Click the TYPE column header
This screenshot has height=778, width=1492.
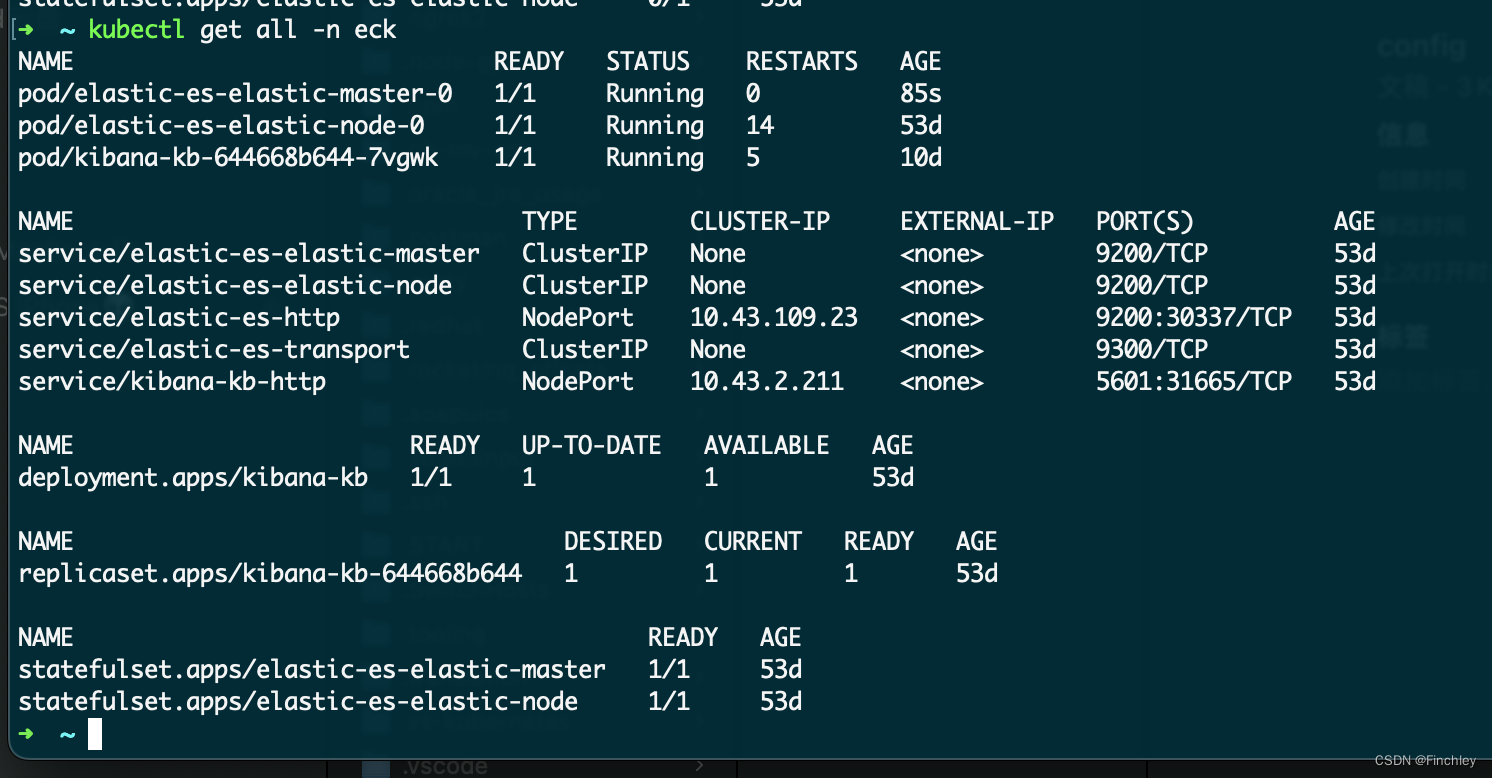tap(550, 222)
